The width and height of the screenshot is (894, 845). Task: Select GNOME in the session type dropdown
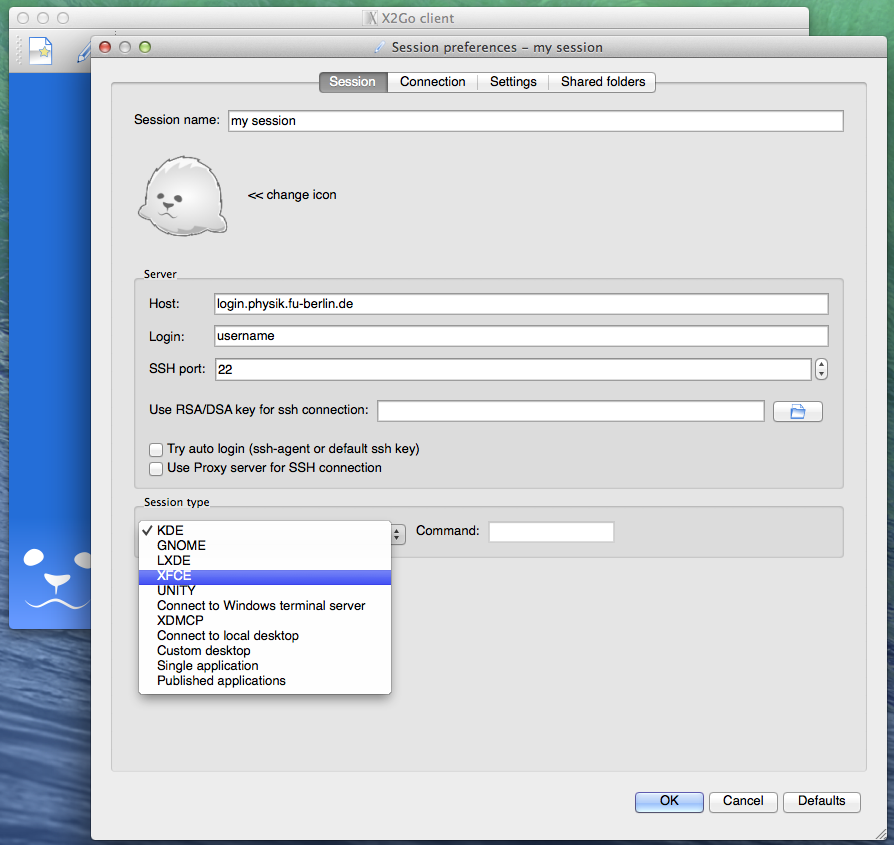point(181,546)
